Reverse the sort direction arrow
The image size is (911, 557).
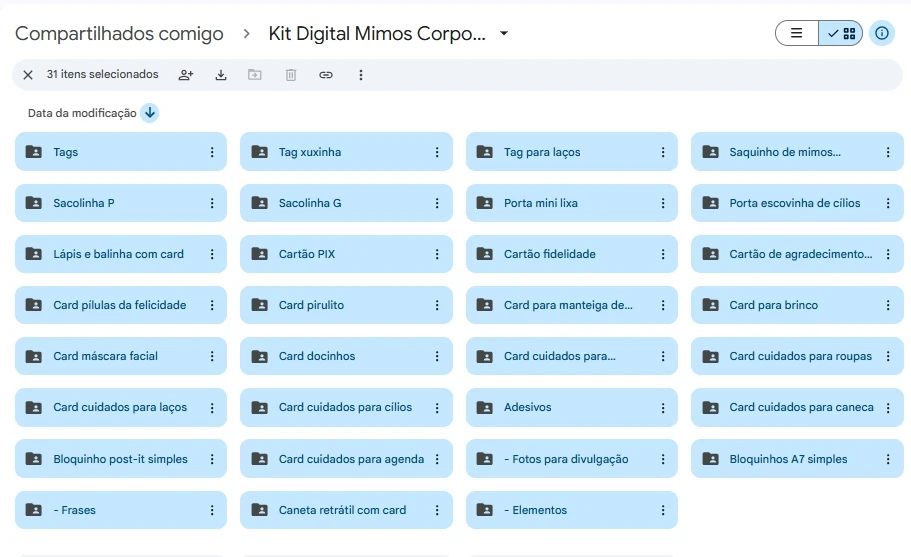[150, 113]
